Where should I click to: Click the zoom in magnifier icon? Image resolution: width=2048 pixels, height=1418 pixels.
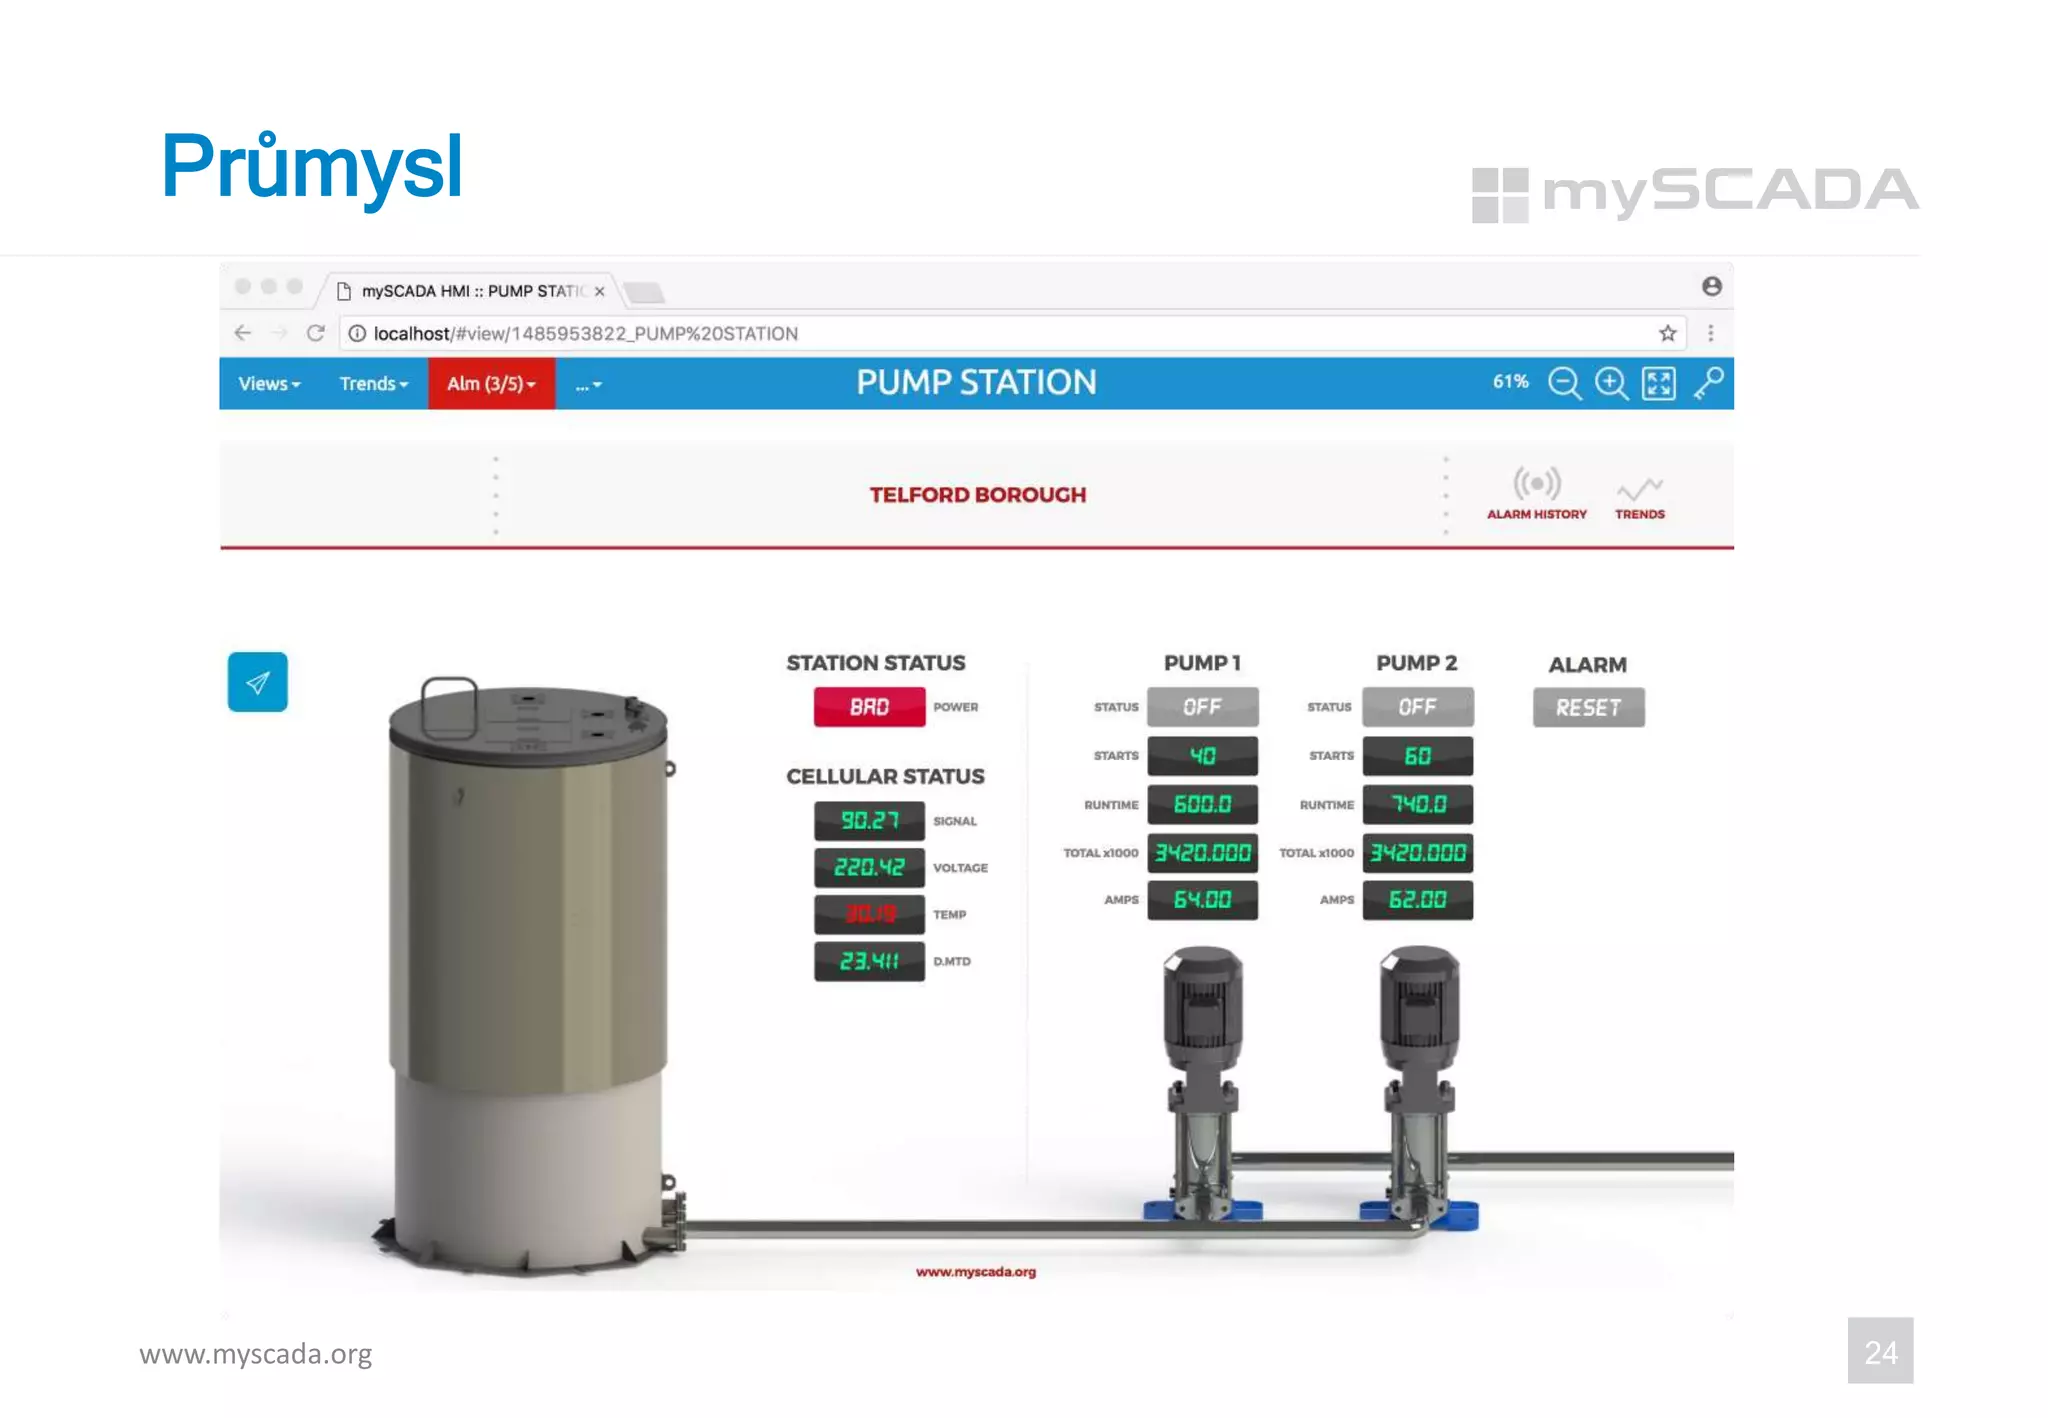pyautogui.click(x=1612, y=383)
